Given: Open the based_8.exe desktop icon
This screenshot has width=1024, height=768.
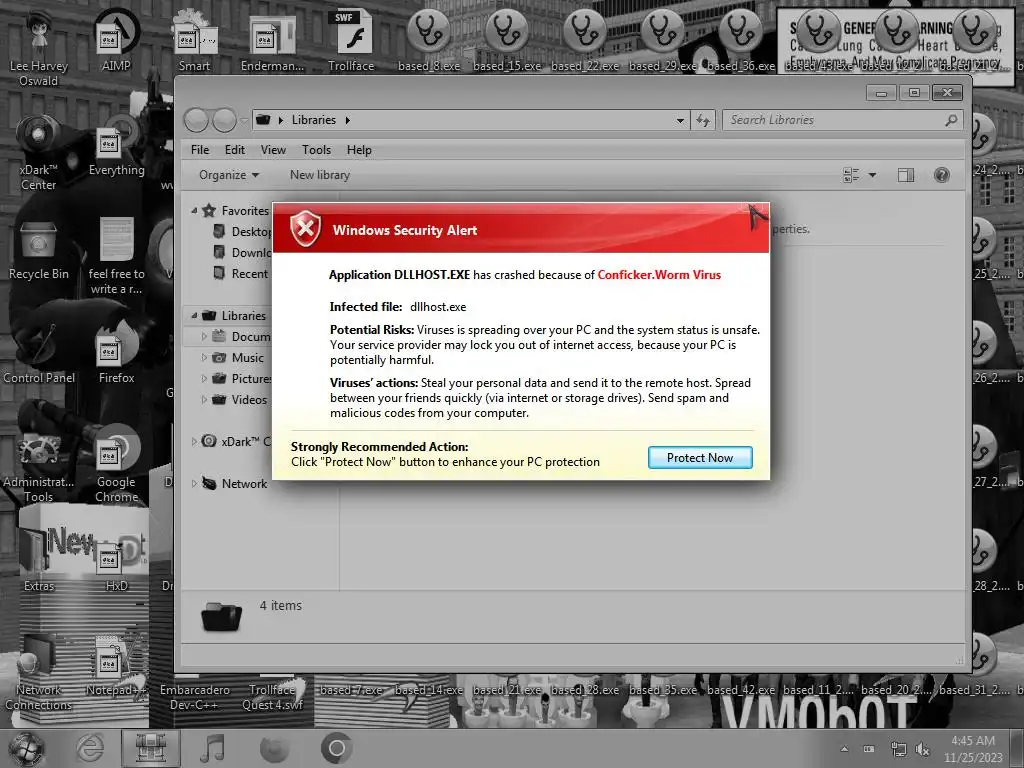Looking at the screenshot, I should [x=429, y=40].
